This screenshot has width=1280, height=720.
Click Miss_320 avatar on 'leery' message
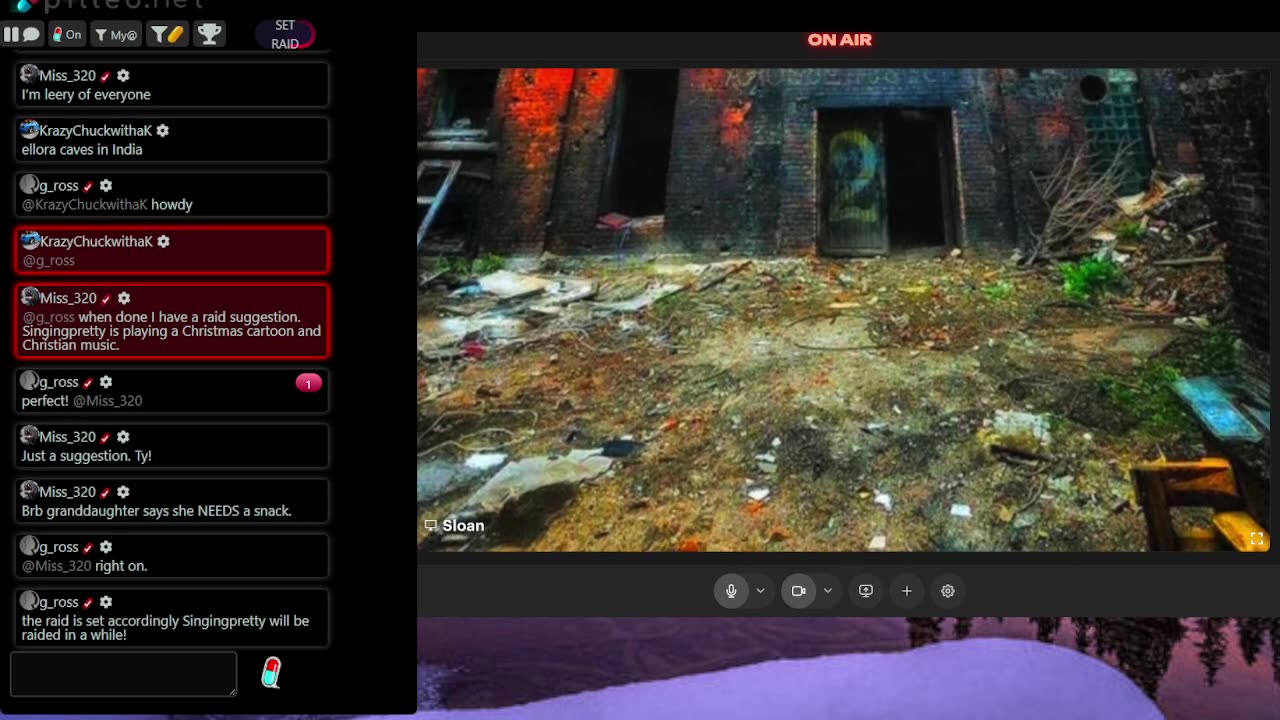click(x=29, y=74)
